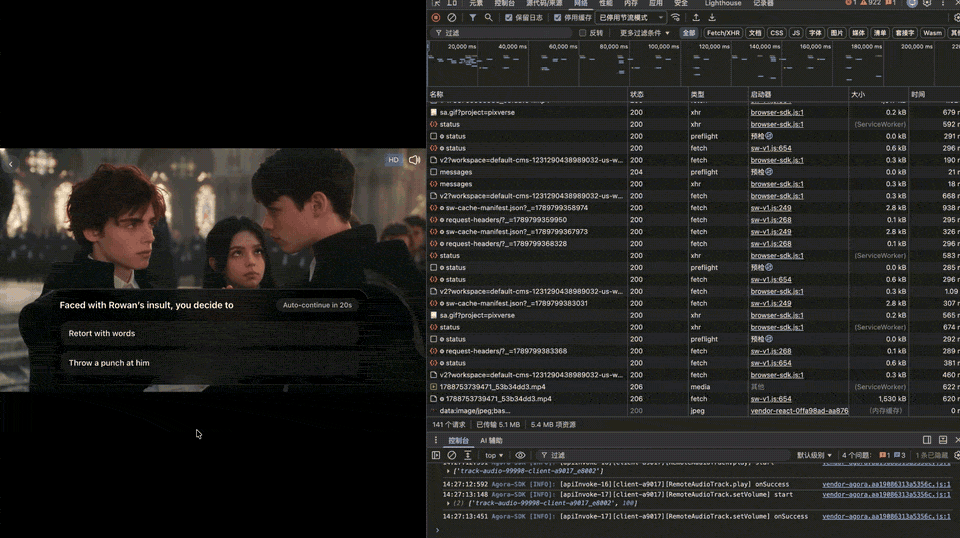Switch to the 性能 tab

pos(606,3)
